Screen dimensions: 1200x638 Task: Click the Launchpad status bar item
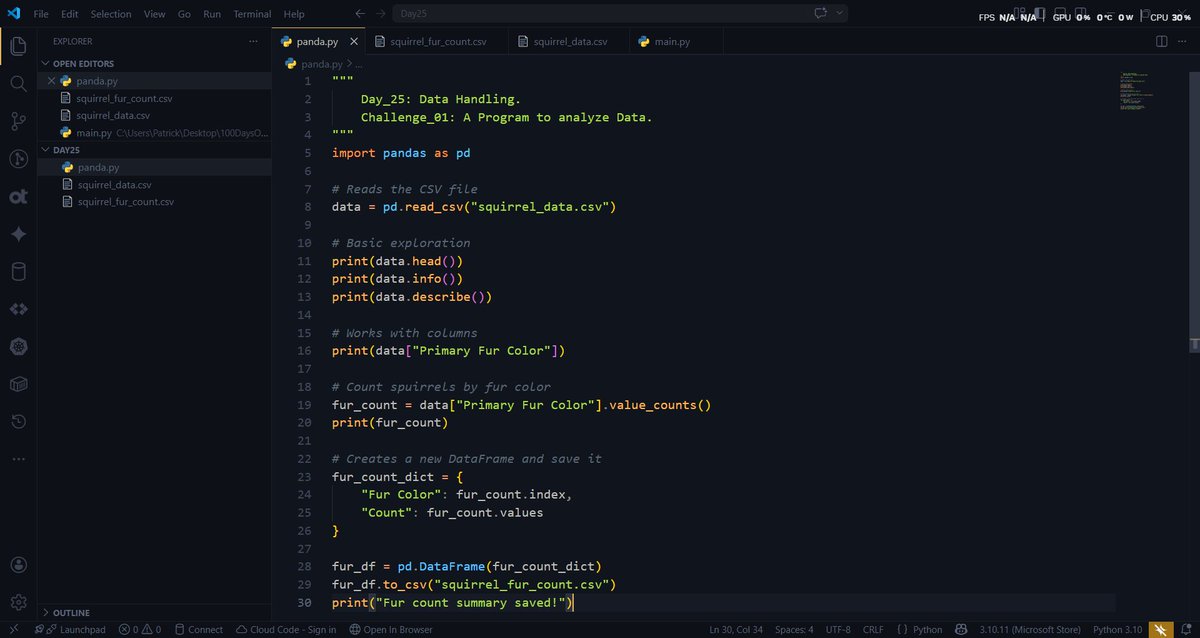(70, 629)
